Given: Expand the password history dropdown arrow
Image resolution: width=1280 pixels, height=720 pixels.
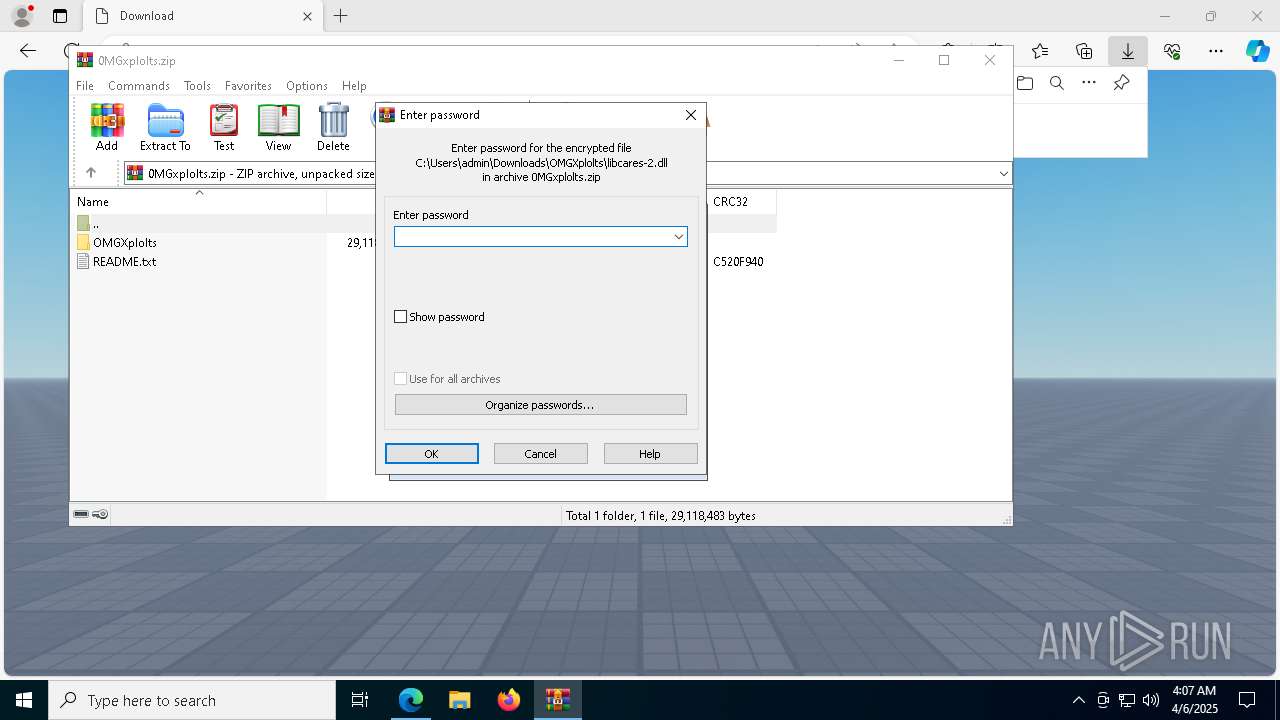Looking at the screenshot, I should pyautogui.click(x=678, y=236).
